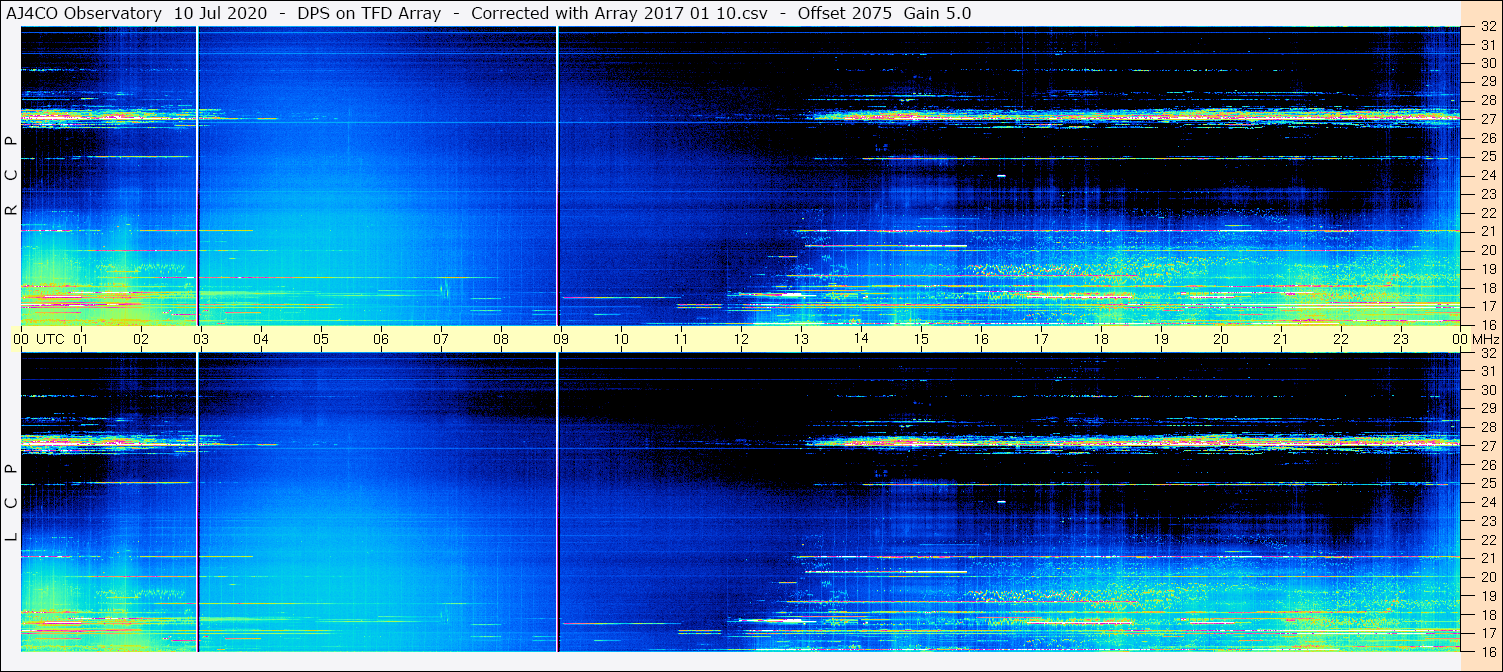The image size is (1503, 672).
Task: Click hour '18' on the UTC time axis
Action: (x=1101, y=339)
